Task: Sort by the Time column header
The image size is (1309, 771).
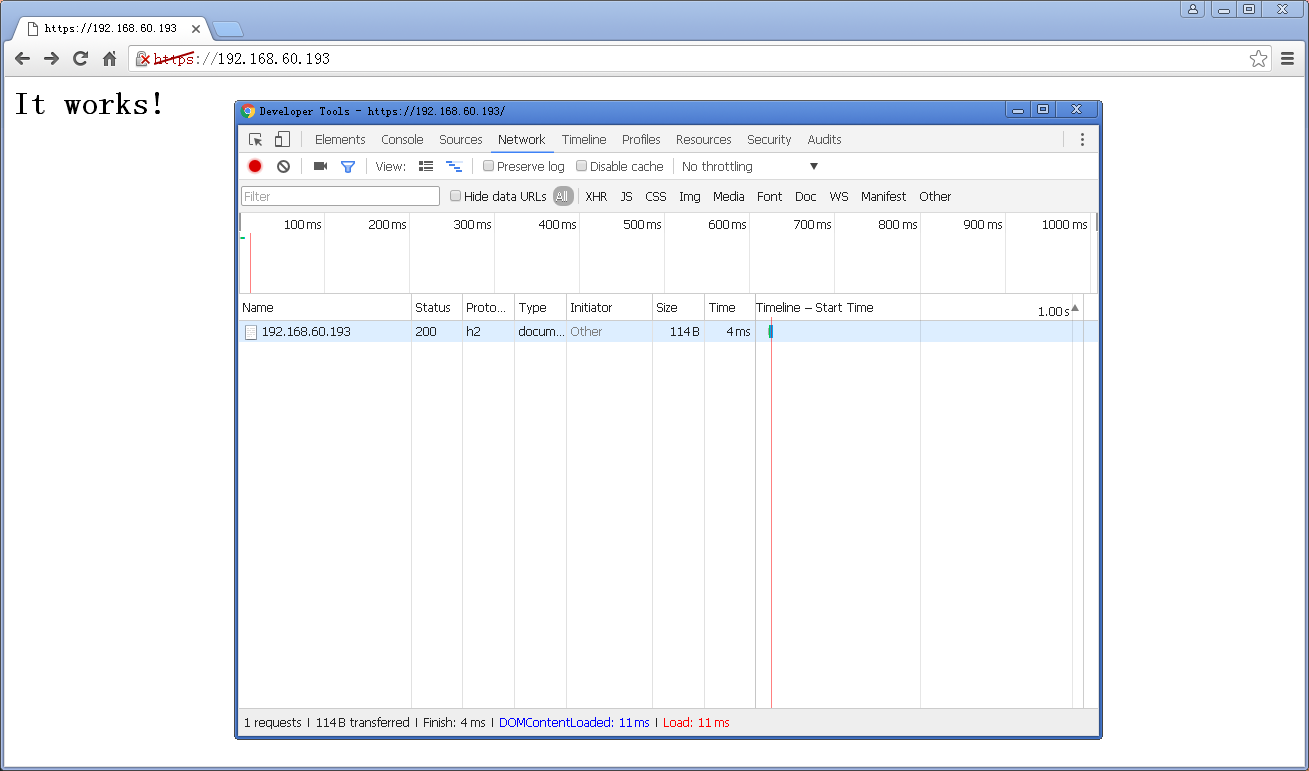Action: (x=729, y=308)
